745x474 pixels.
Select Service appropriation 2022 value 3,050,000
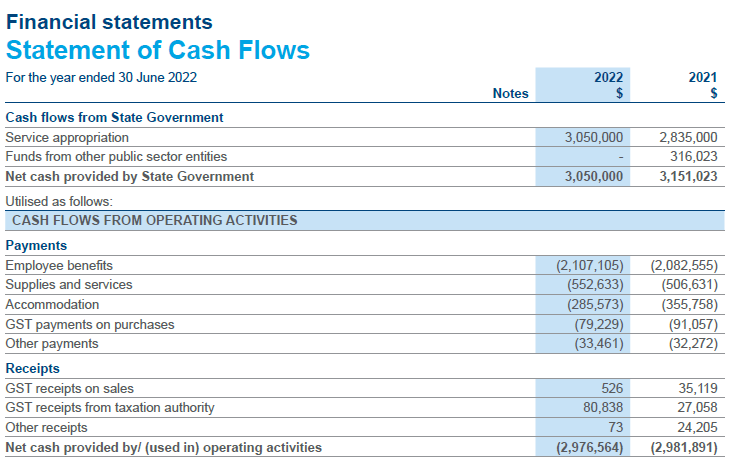(x=593, y=137)
